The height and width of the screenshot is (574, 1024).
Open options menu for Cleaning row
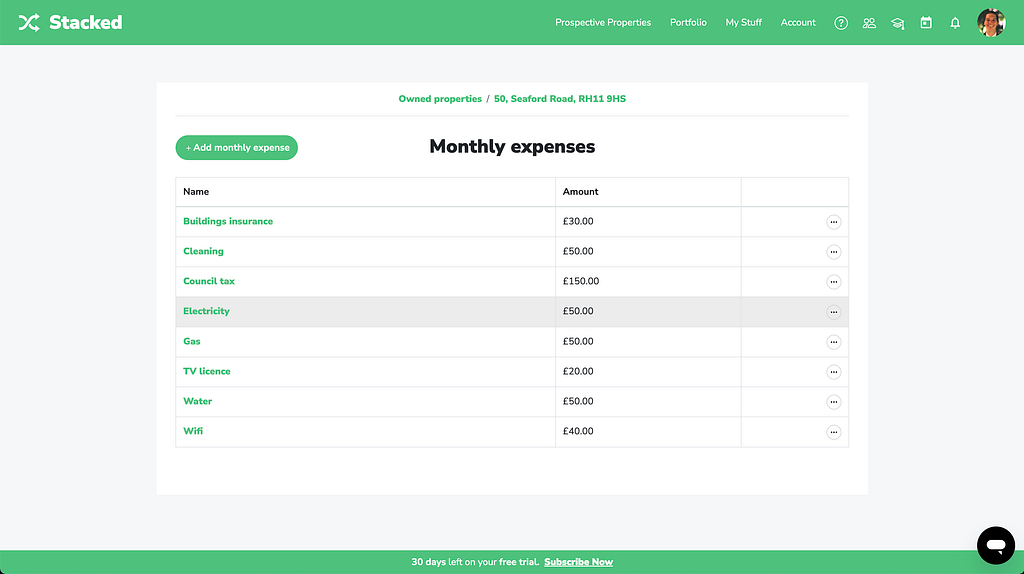[x=833, y=252]
